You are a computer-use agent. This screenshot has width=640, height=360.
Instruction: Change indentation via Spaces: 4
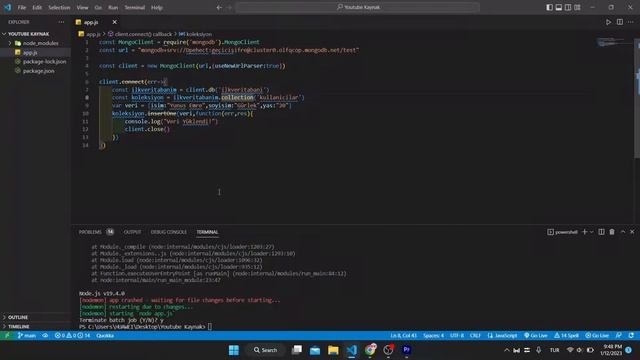tap(433, 336)
